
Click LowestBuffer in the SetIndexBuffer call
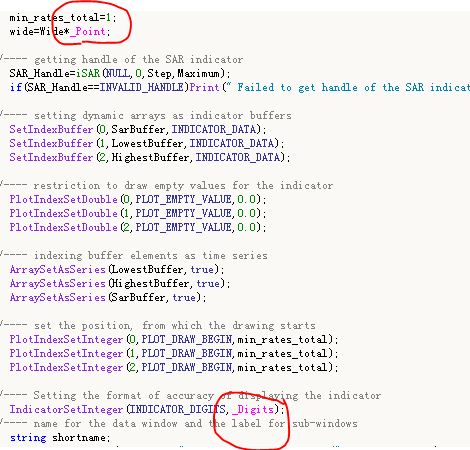point(147,143)
